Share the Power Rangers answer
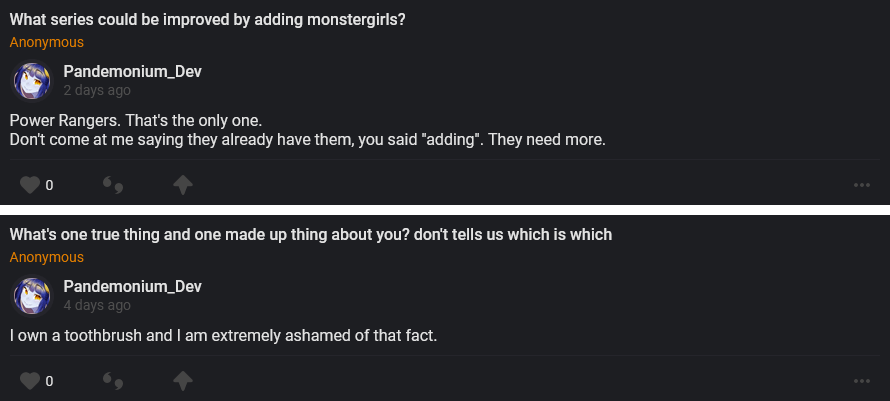The image size is (890, 401). tap(183, 185)
